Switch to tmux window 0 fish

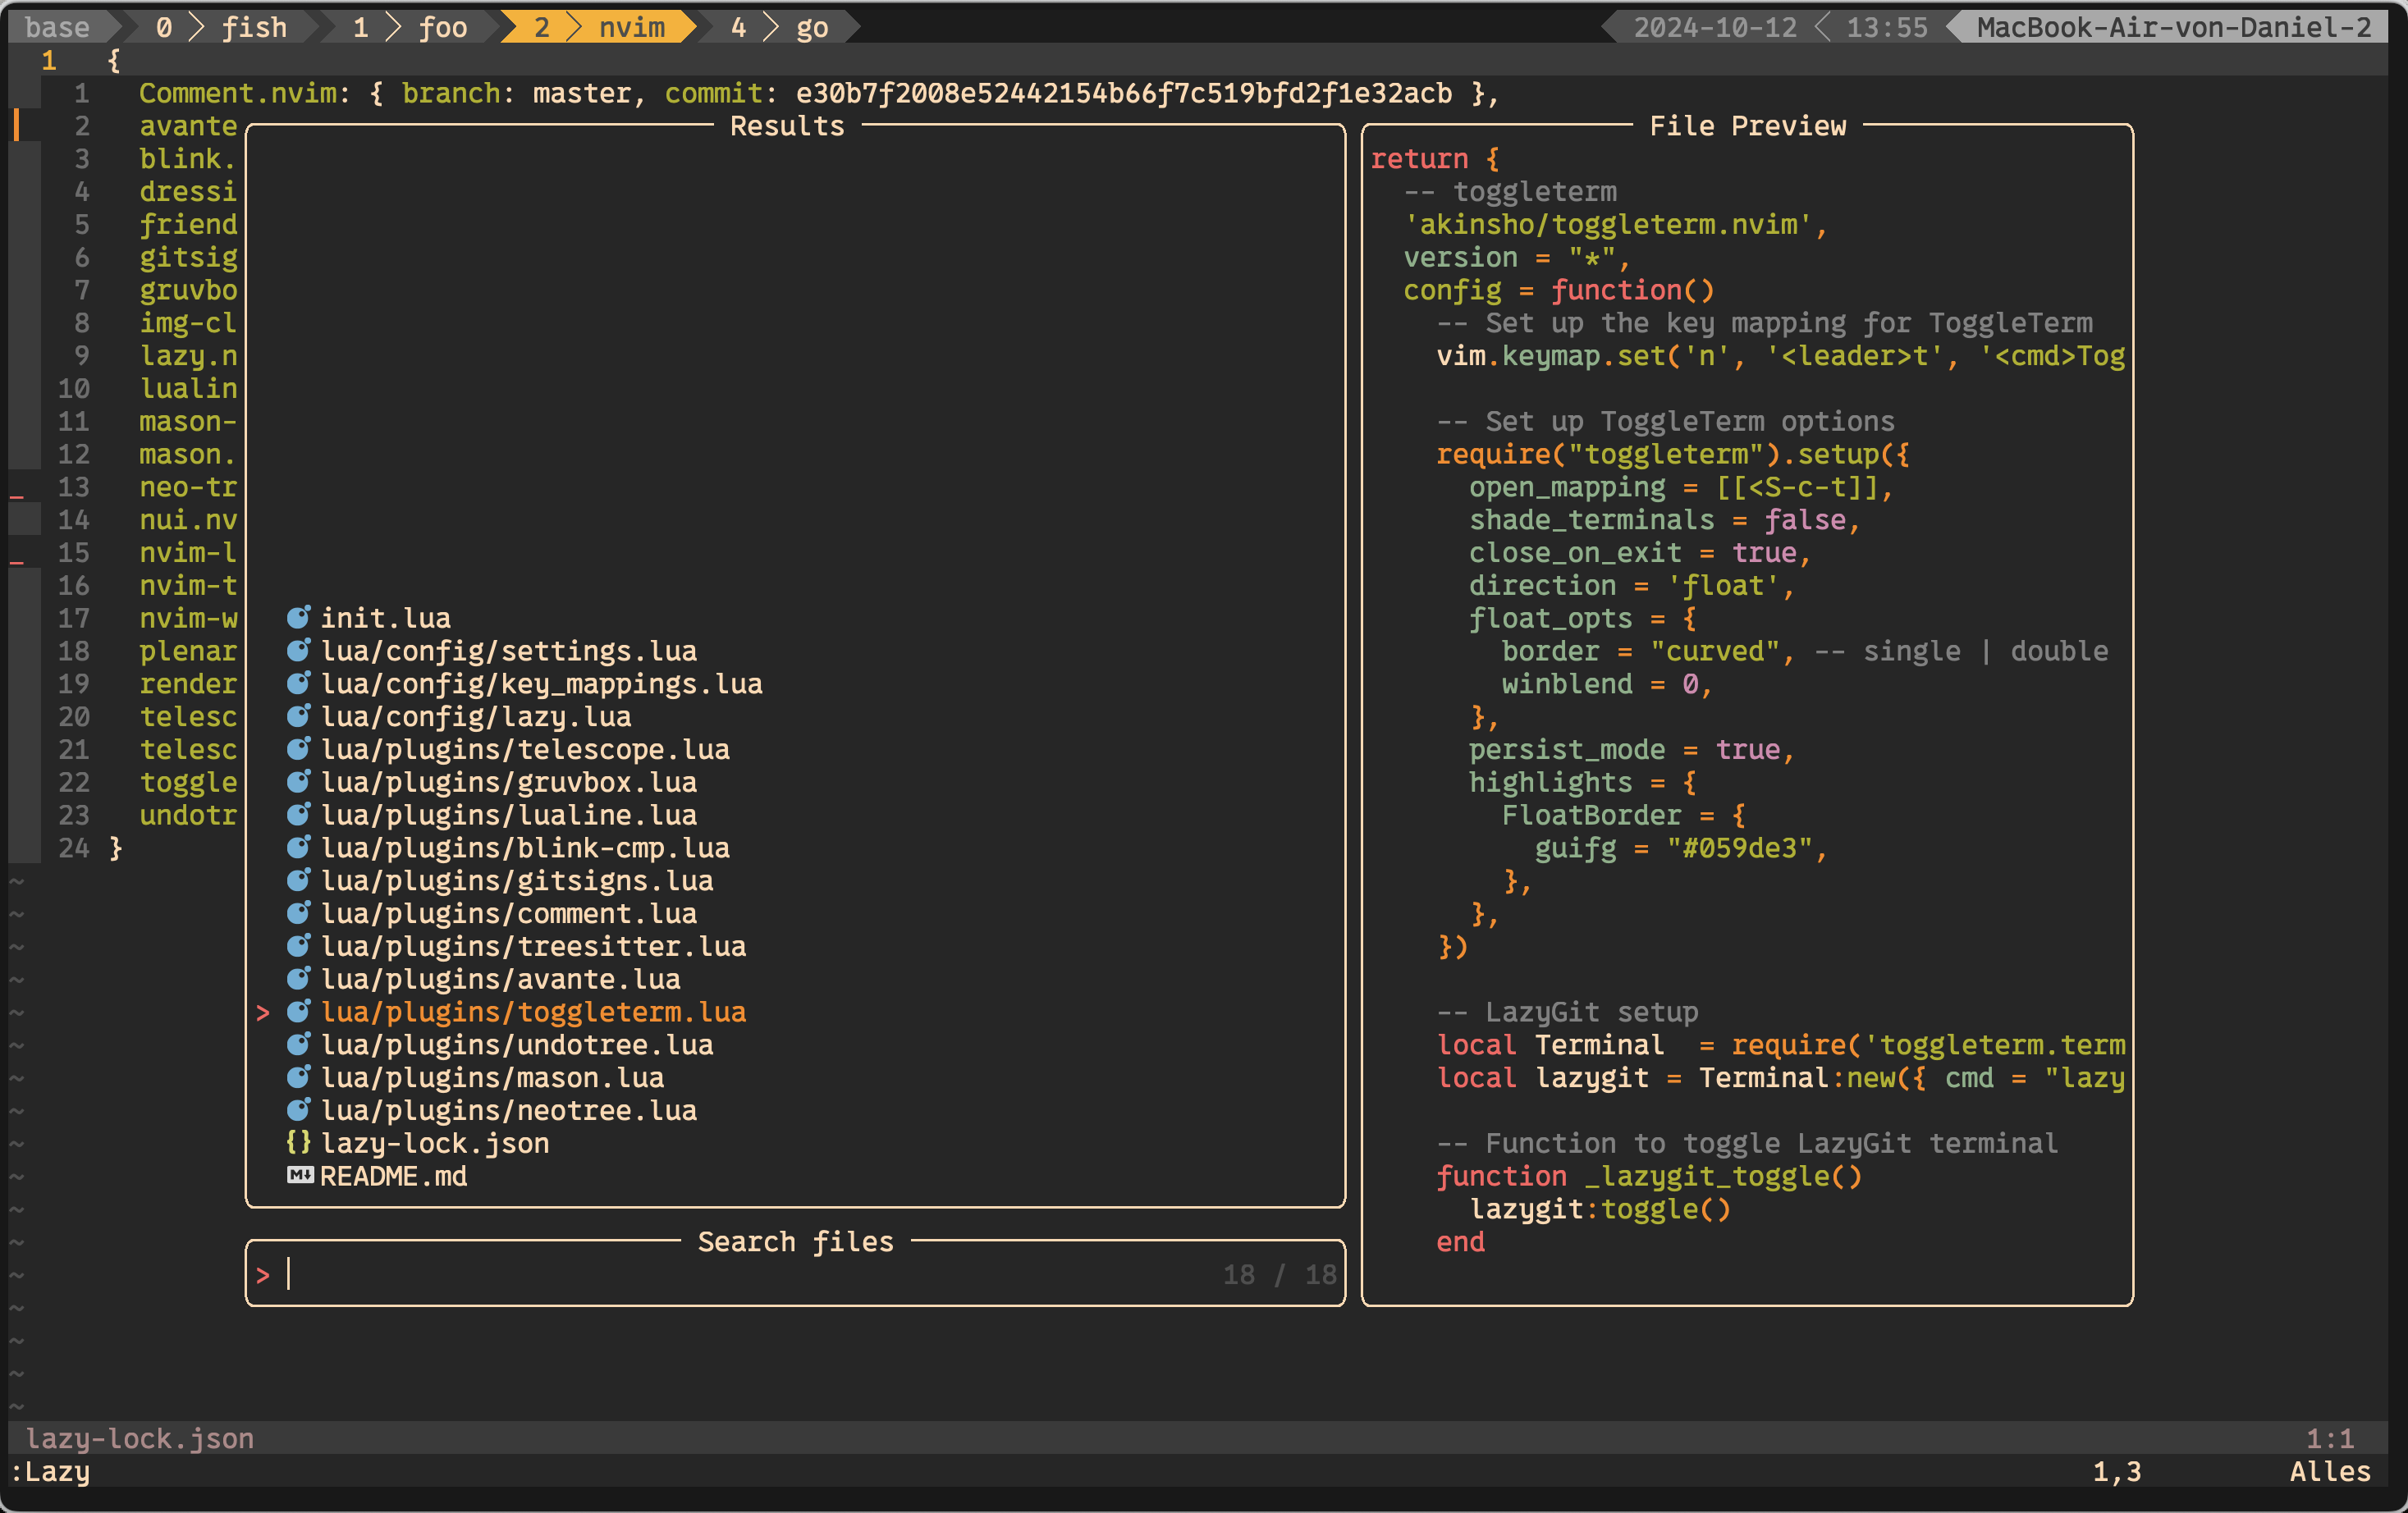(x=222, y=27)
